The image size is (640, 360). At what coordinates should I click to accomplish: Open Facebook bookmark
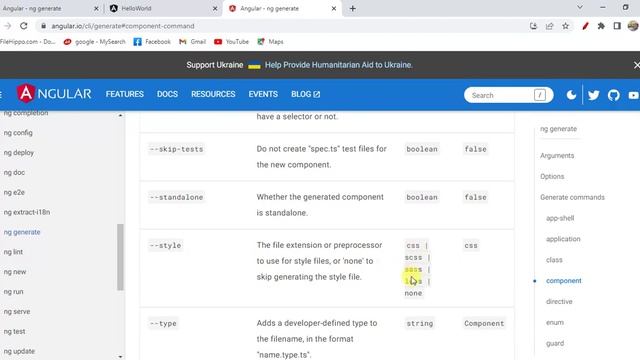point(152,42)
